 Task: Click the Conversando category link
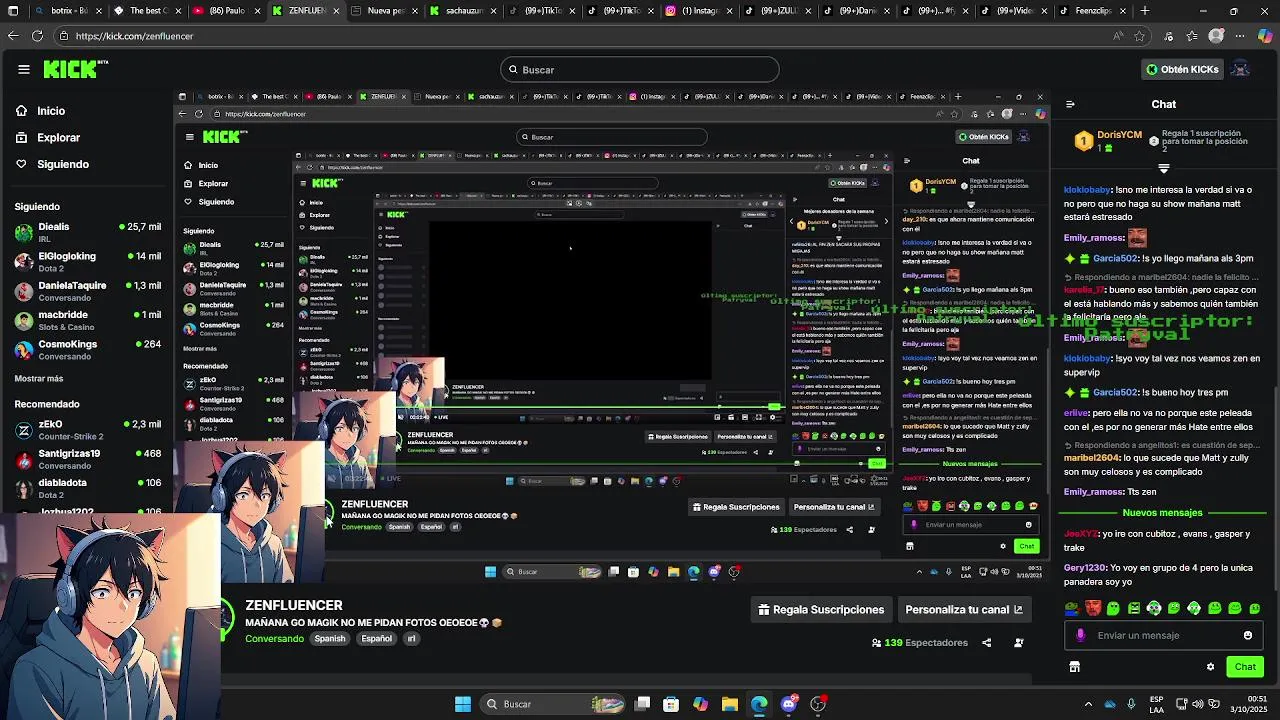click(274, 638)
